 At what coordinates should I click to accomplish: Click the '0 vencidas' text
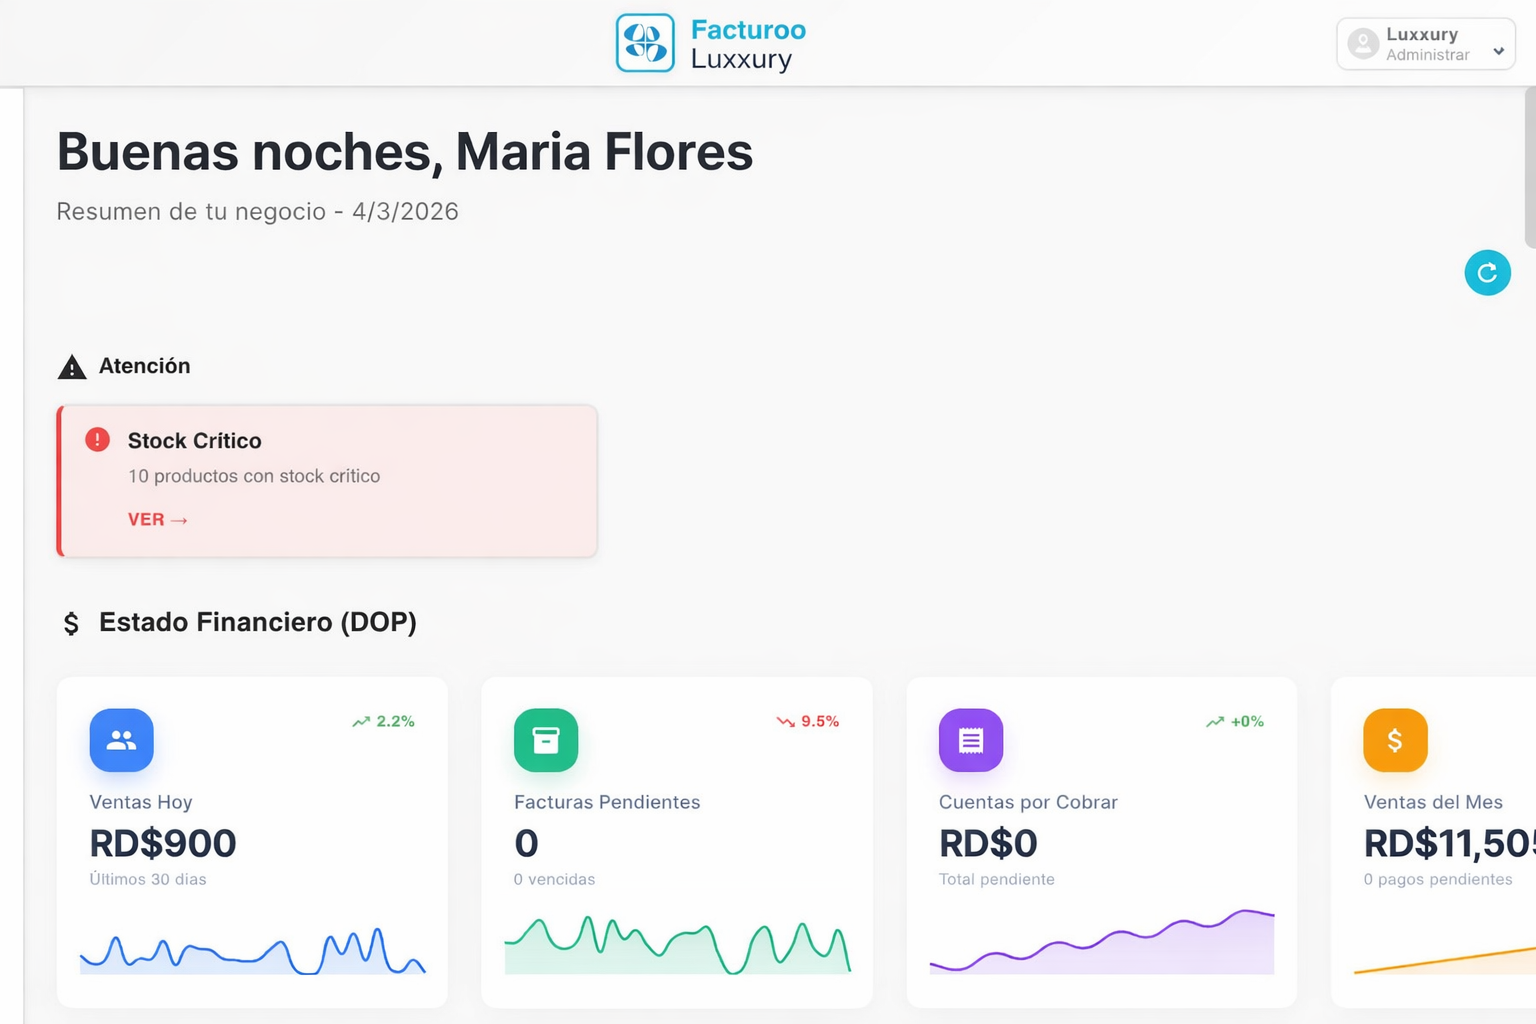554,879
